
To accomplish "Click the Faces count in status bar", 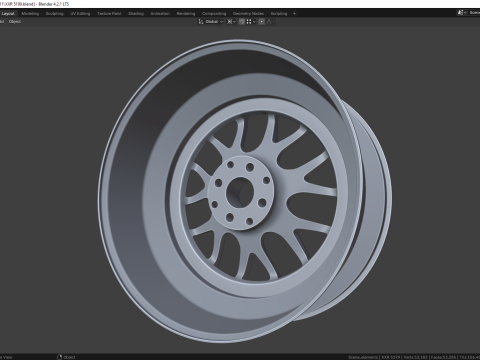I will pyautogui.click(x=444, y=357).
